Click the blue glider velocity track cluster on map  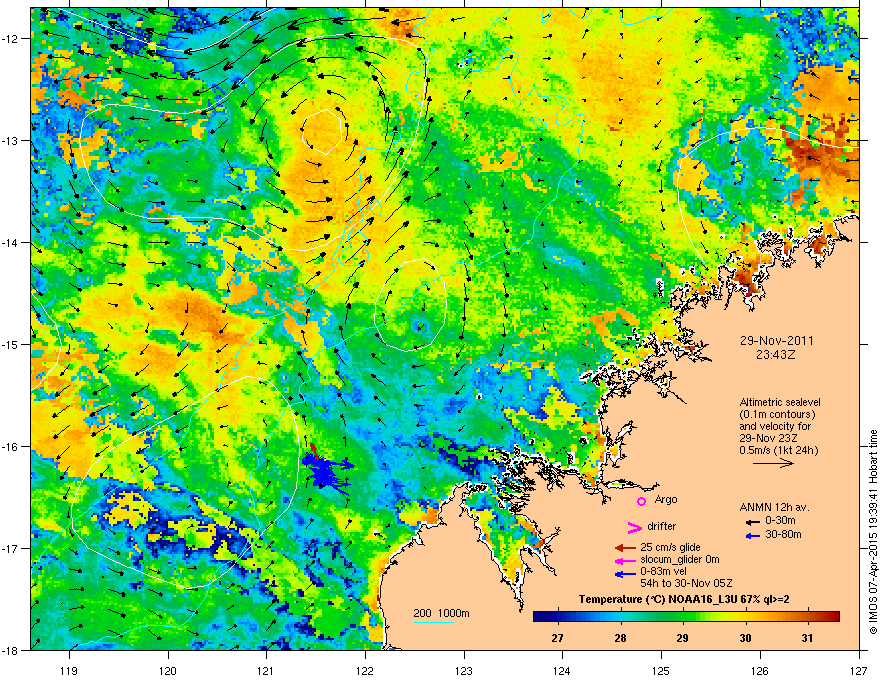pyautogui.click(x=326, y=471)
